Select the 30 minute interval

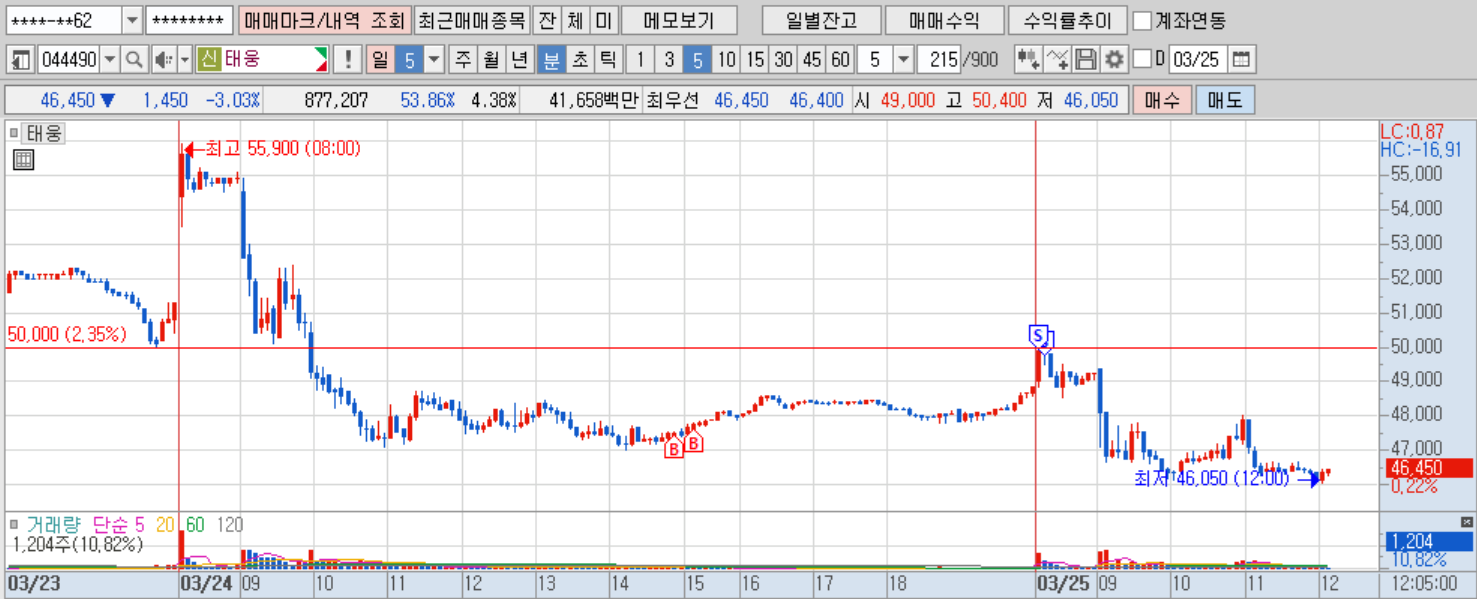point(784,60)
